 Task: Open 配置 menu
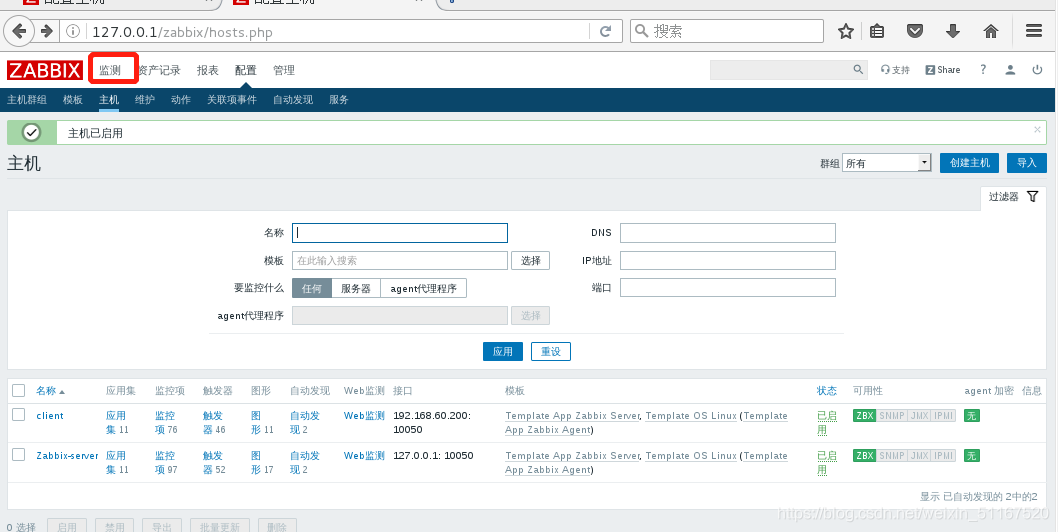[x=246, y=70]
